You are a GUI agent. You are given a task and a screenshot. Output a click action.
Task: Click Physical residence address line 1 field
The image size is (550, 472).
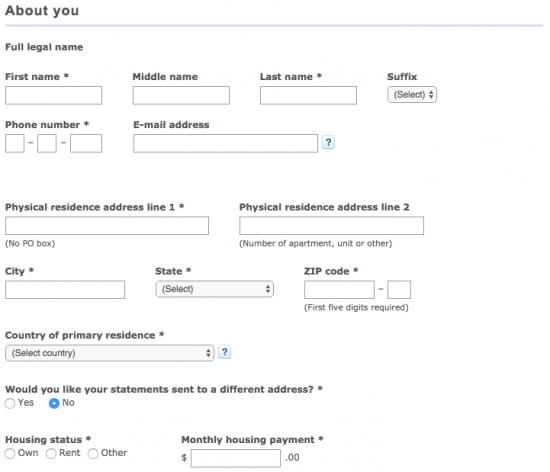[x=107, y=225]
